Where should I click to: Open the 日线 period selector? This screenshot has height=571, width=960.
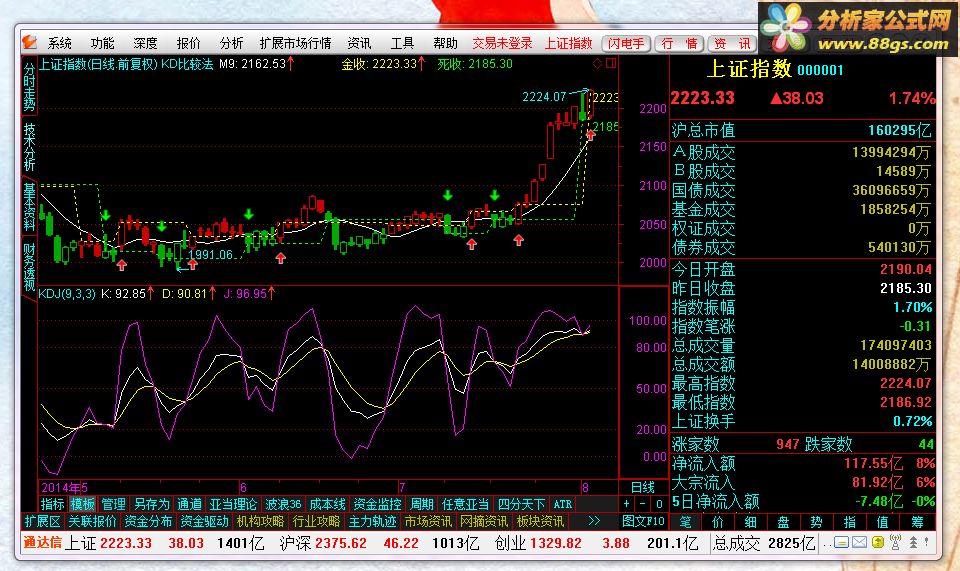643,487
